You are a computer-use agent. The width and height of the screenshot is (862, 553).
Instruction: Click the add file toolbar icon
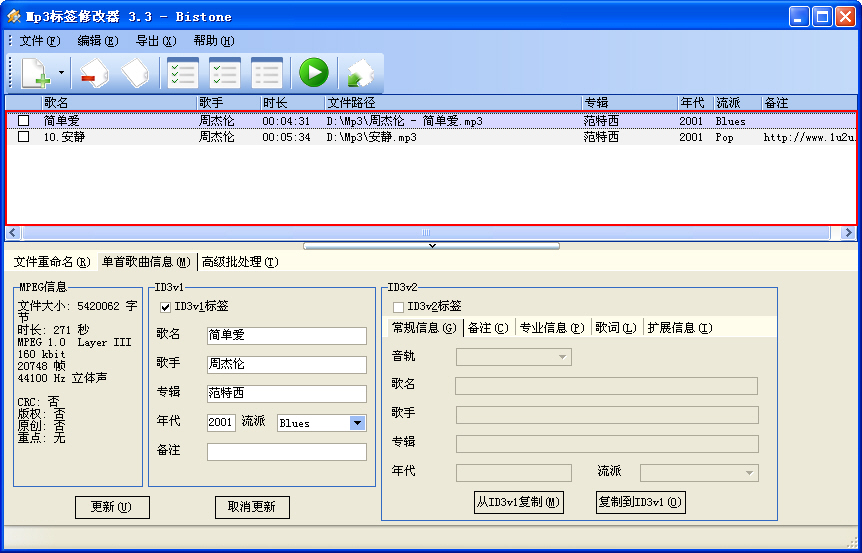(34, 73)
